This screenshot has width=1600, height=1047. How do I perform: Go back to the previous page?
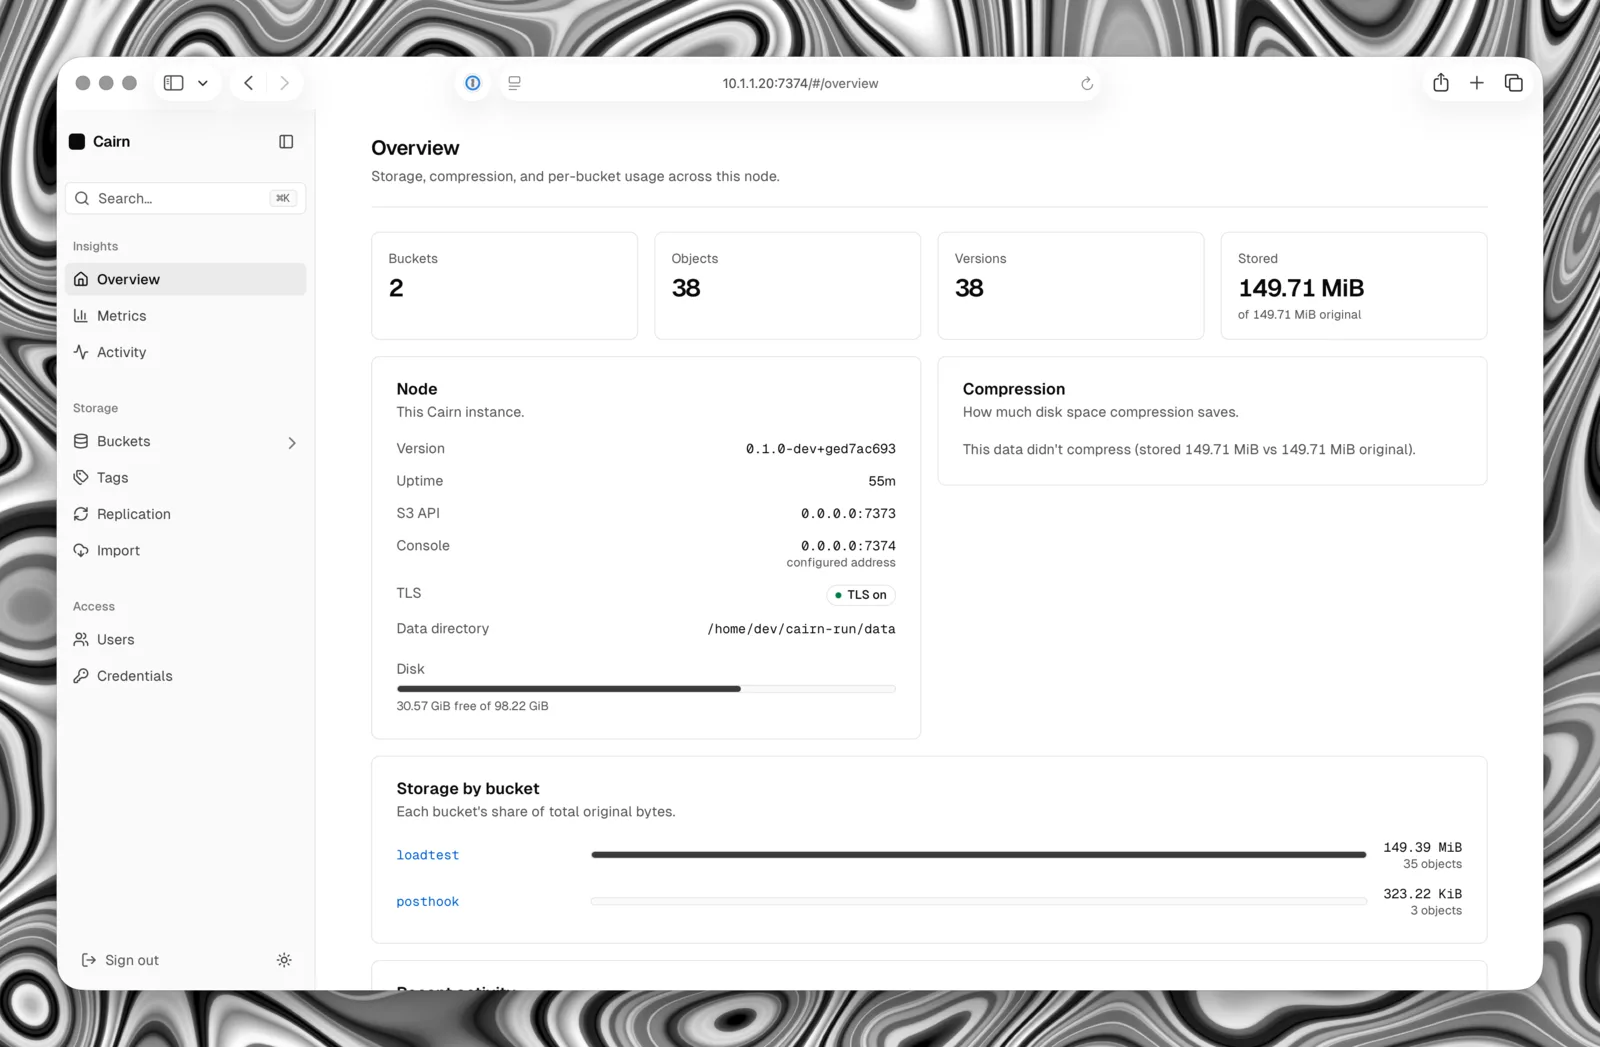click(249, 83)
